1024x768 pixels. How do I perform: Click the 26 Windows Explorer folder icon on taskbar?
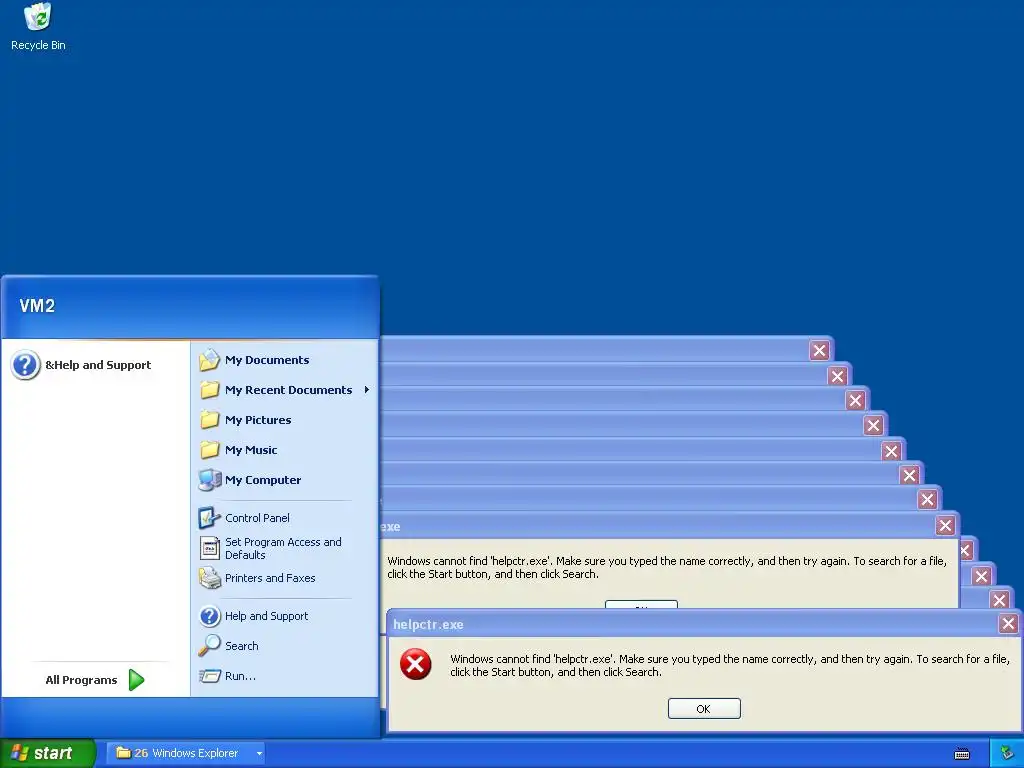[123, 752]
